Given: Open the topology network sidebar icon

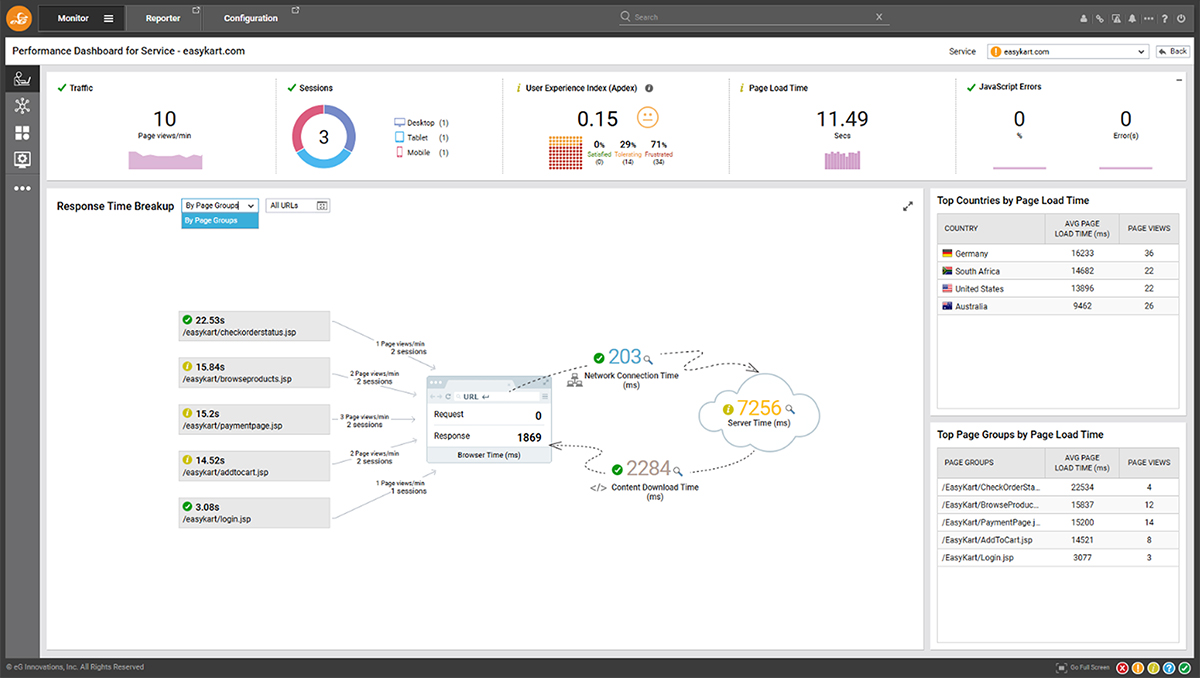Looking at the screenshot, I should coord(21,106).
